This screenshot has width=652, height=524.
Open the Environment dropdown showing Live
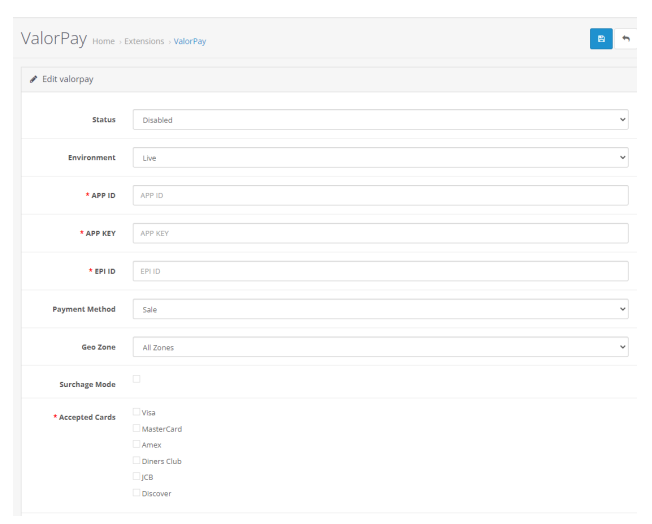click(380, 158)
